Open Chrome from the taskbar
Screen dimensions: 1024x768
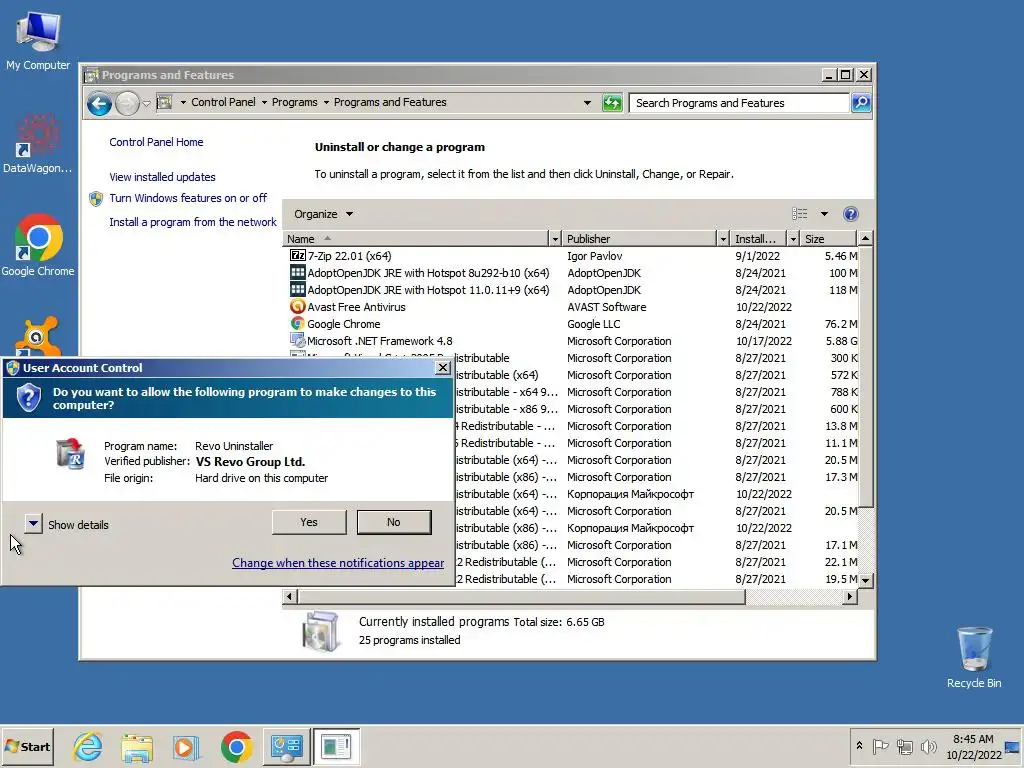(236, 746)
